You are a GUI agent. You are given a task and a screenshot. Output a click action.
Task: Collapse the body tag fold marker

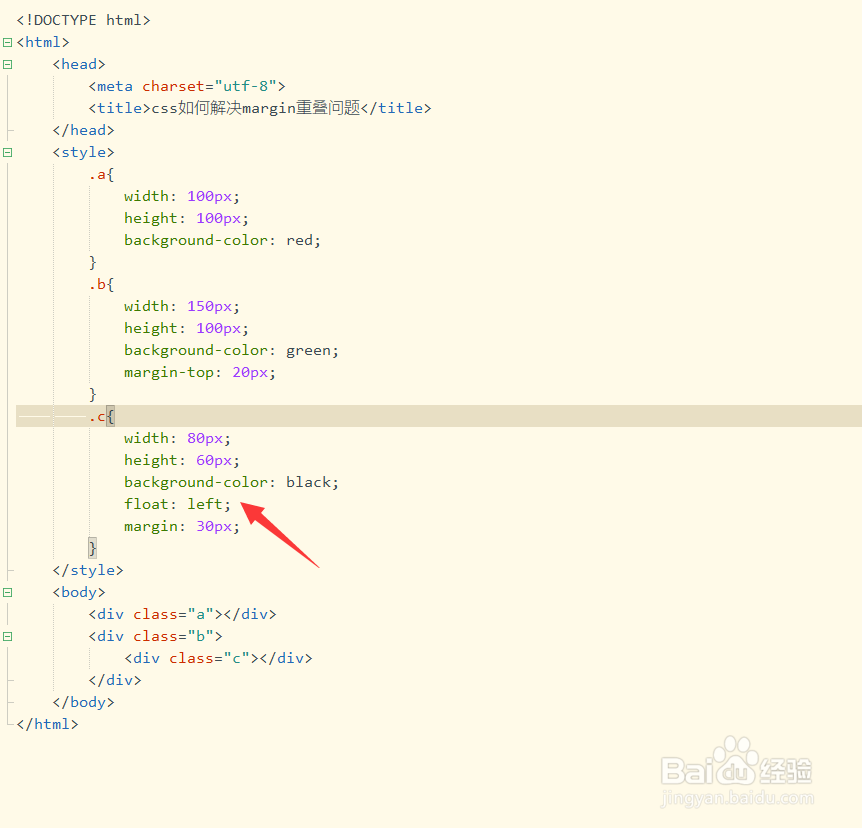point(7,592)
